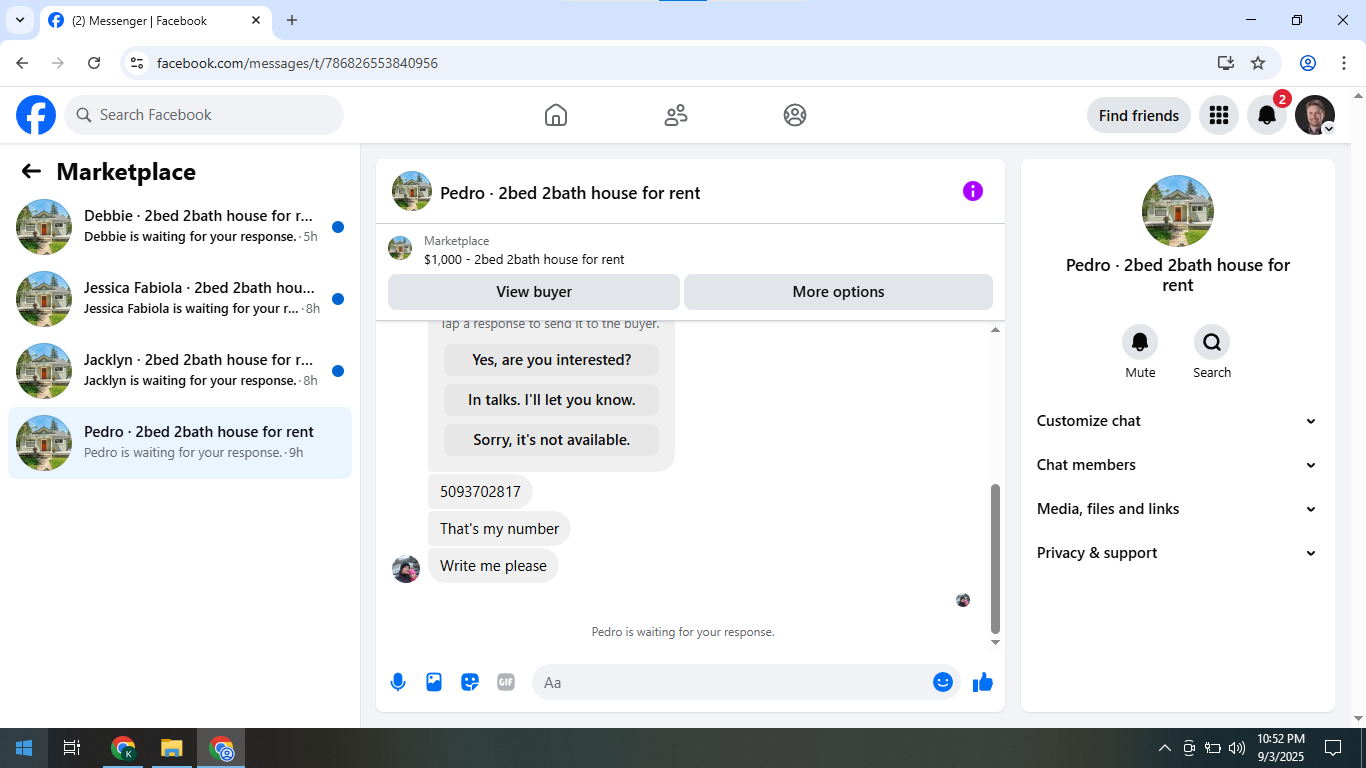Open the Friends icon in top navigation

click(x=676, y=115)
